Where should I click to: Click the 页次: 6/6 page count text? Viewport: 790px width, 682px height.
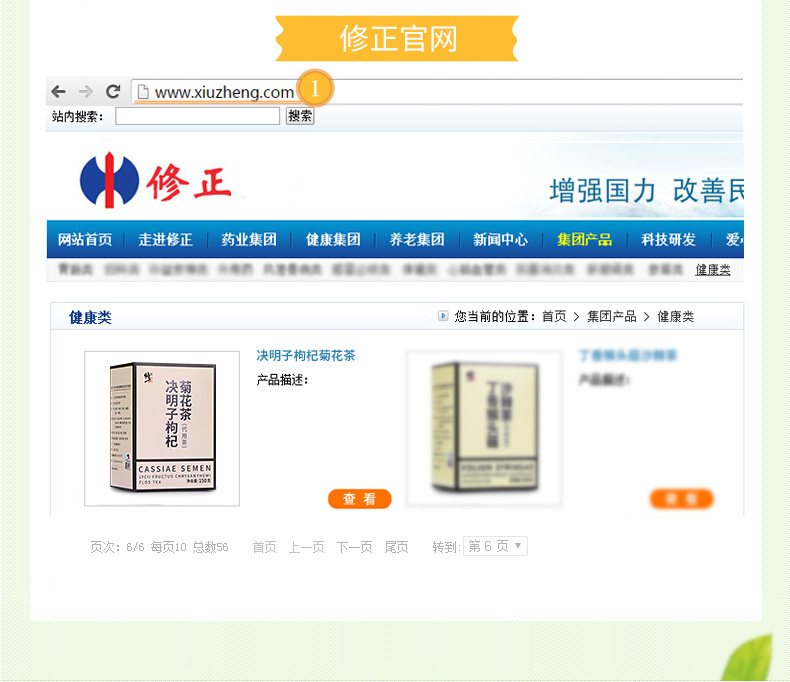(117, 547)
